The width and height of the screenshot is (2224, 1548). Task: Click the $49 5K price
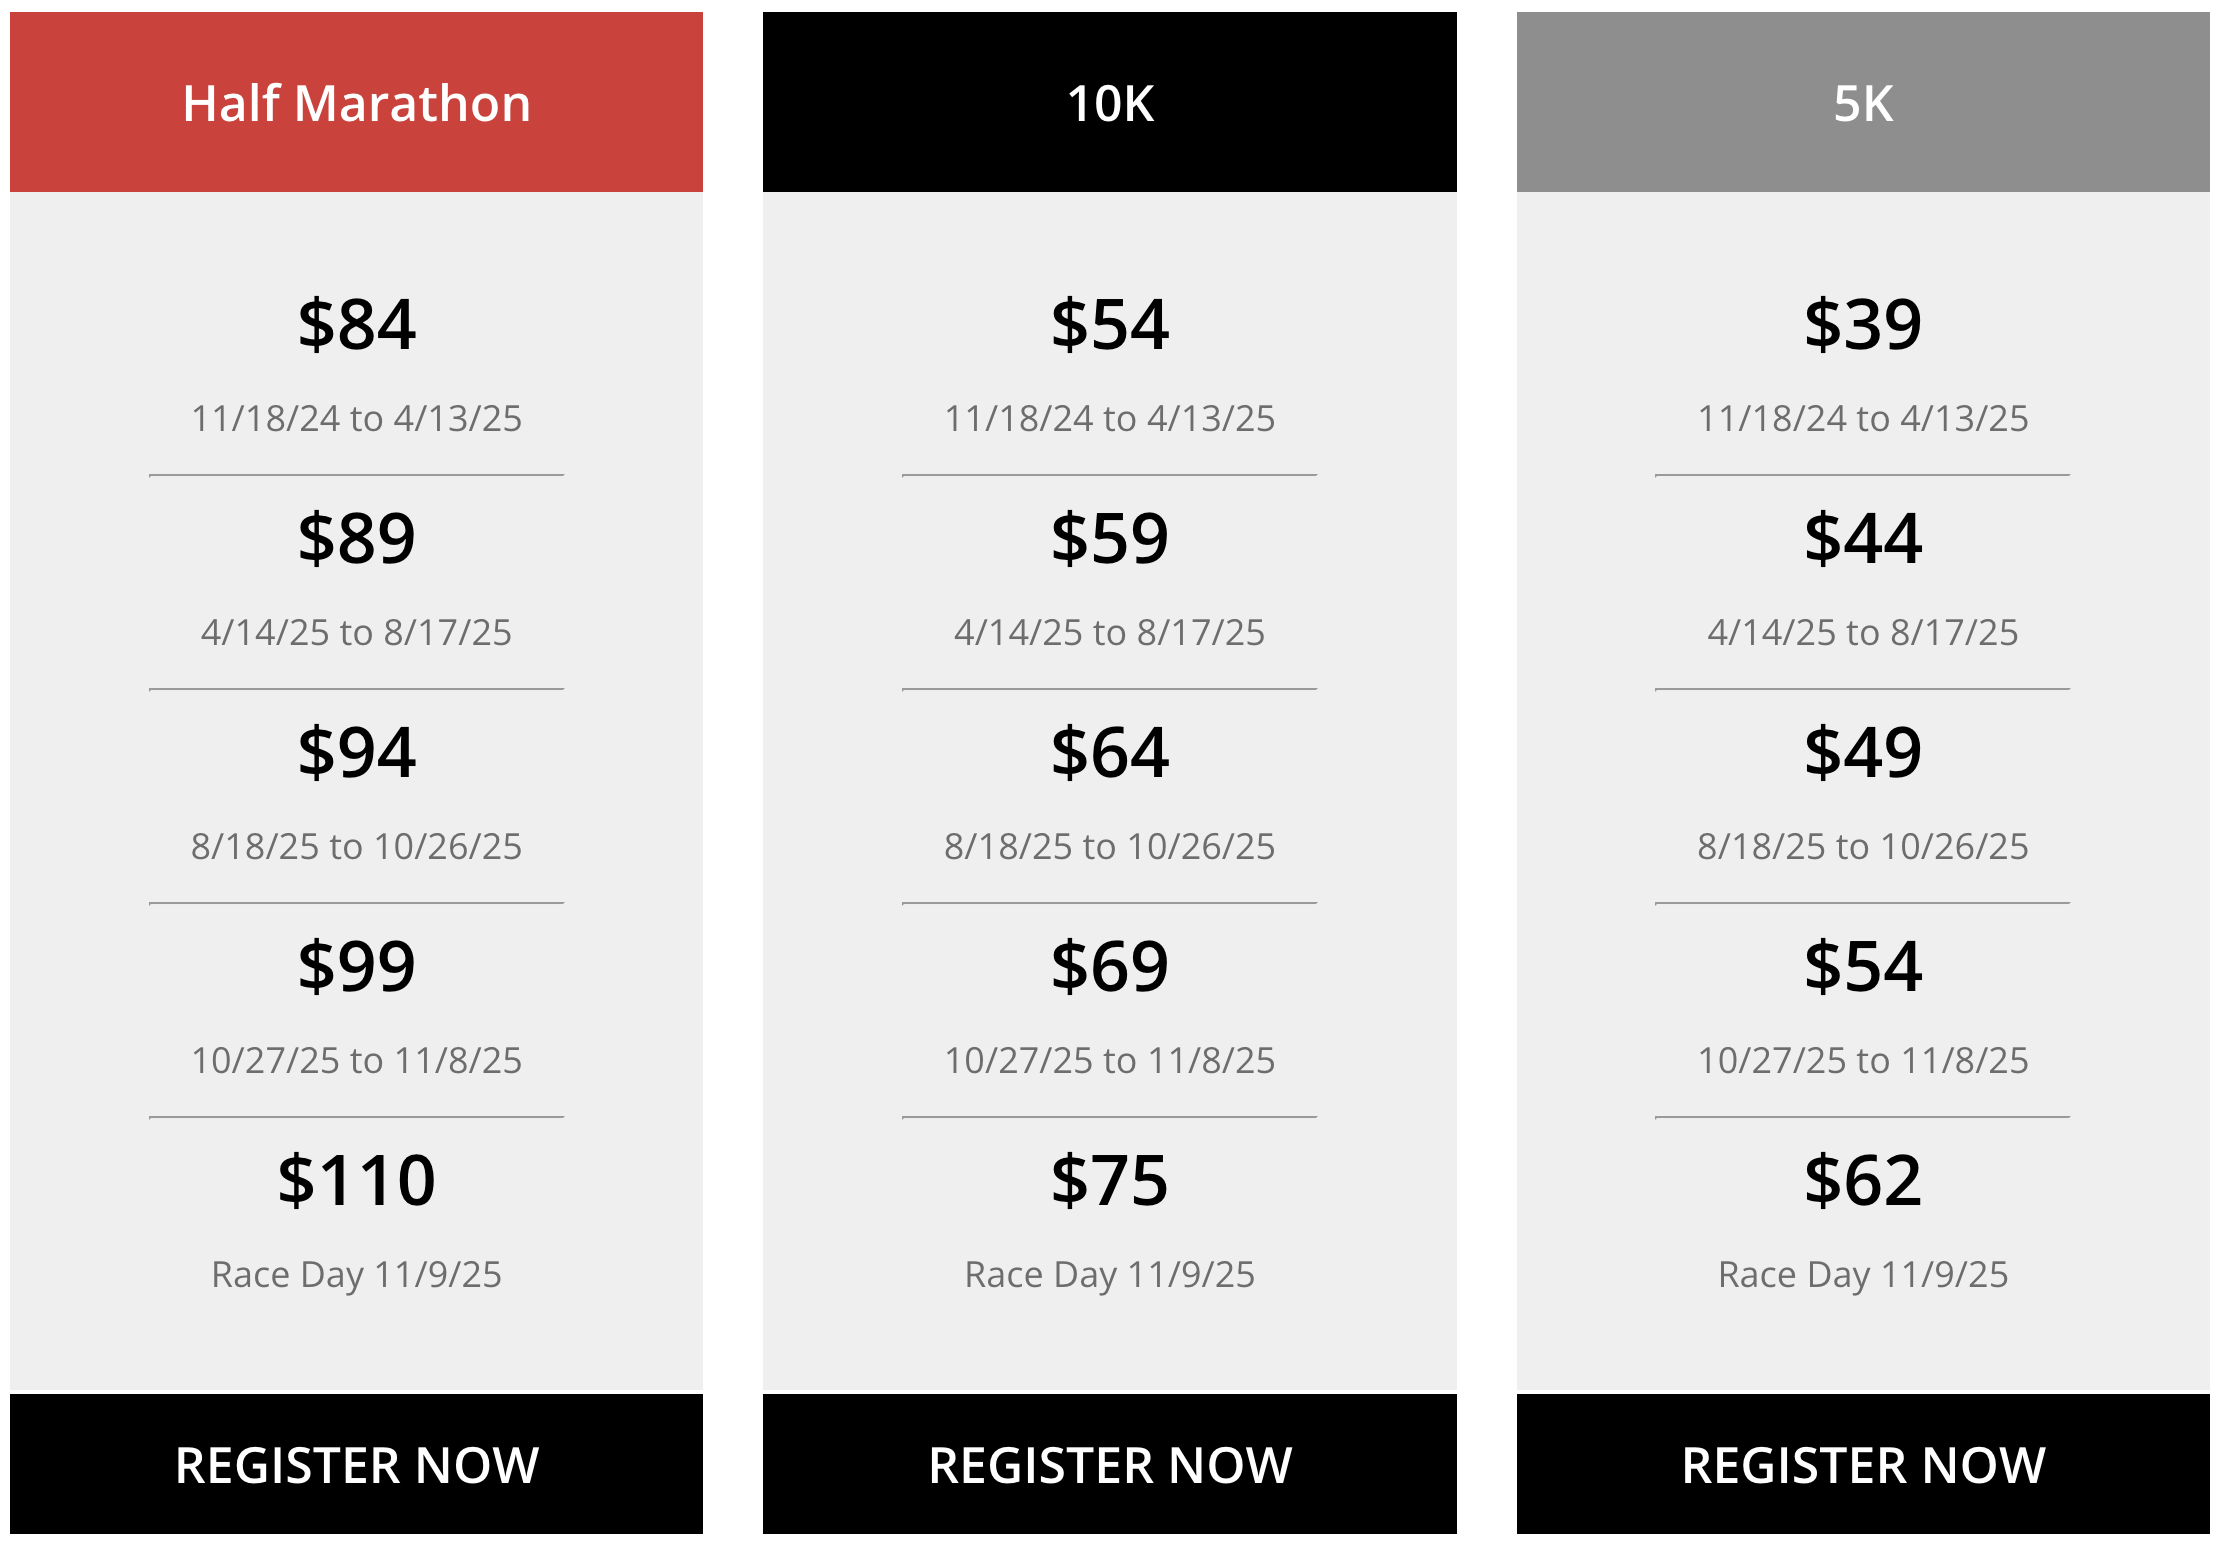pos(1863,753)
